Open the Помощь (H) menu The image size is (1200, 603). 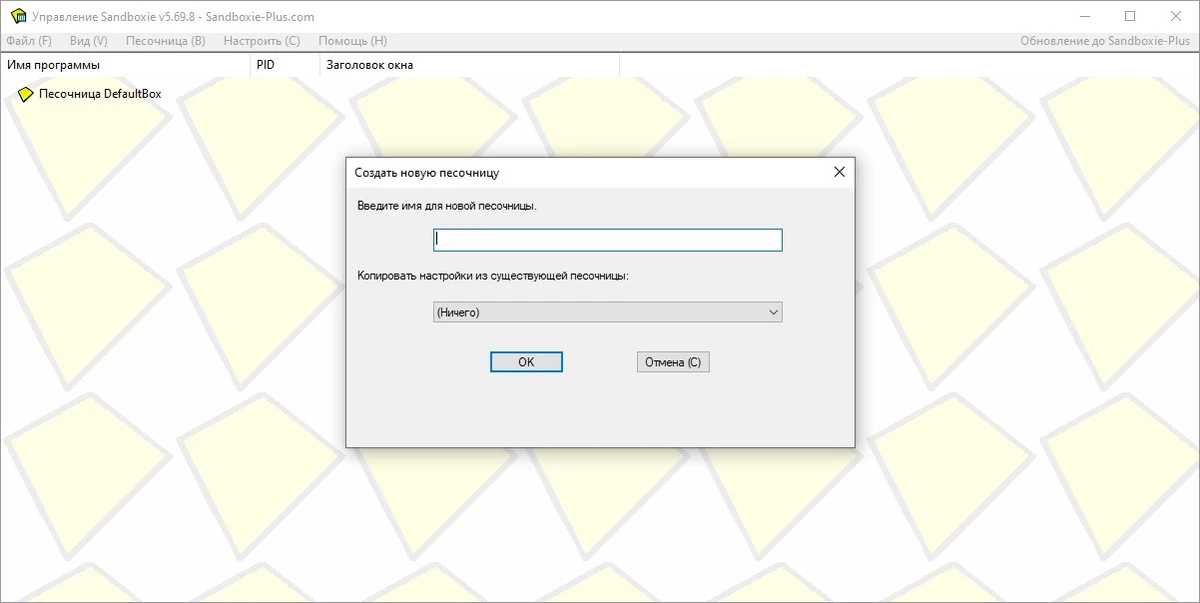(352, 41)
